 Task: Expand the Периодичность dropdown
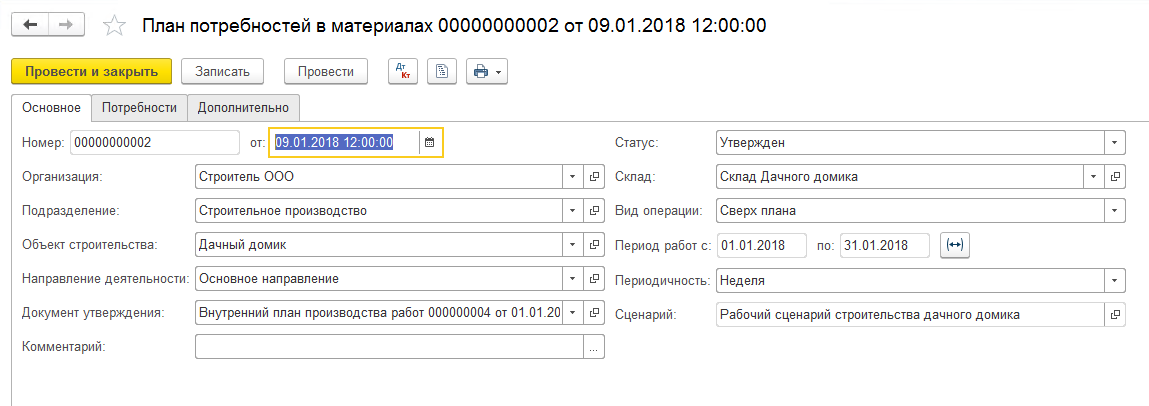pyautogui.click(x=1115, y=280)
